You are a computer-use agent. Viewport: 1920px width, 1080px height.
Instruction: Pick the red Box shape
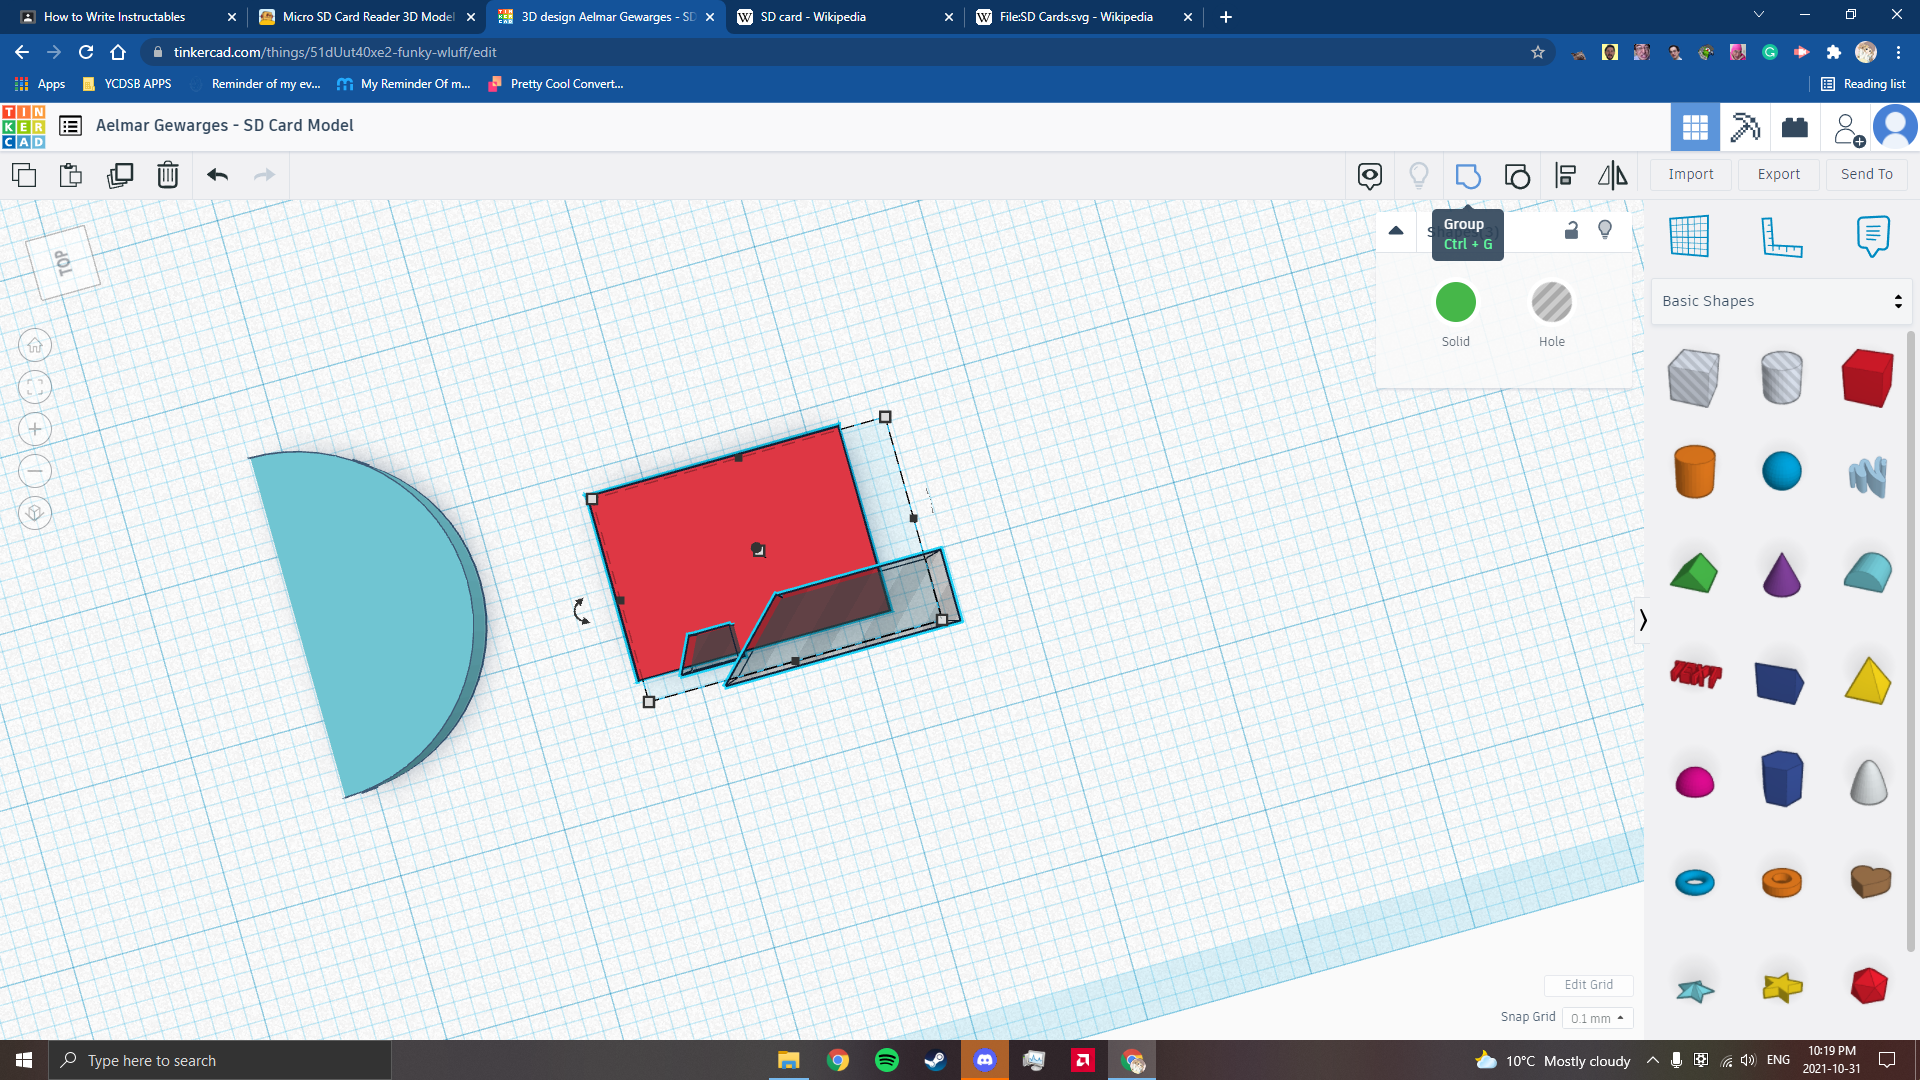(1867, 377)
